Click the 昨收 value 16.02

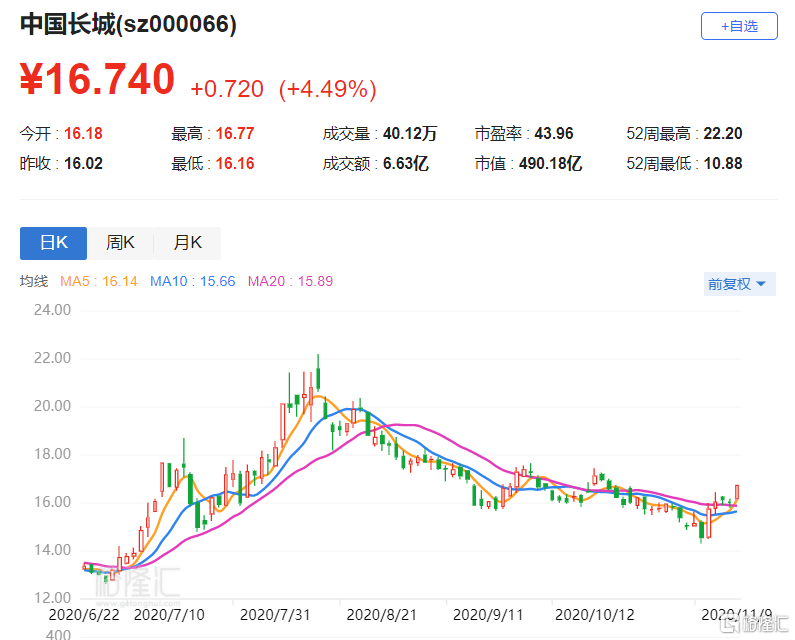83,163
